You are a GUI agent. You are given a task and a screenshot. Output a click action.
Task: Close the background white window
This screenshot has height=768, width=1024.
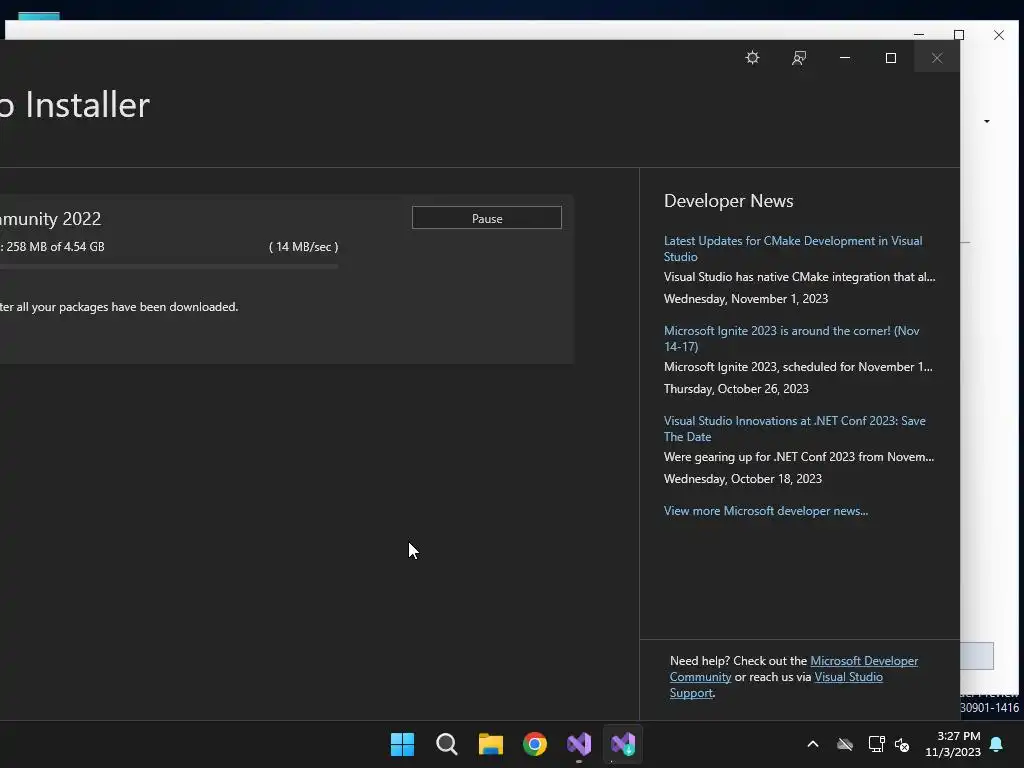pyautogui.click(x=999, y=35)
